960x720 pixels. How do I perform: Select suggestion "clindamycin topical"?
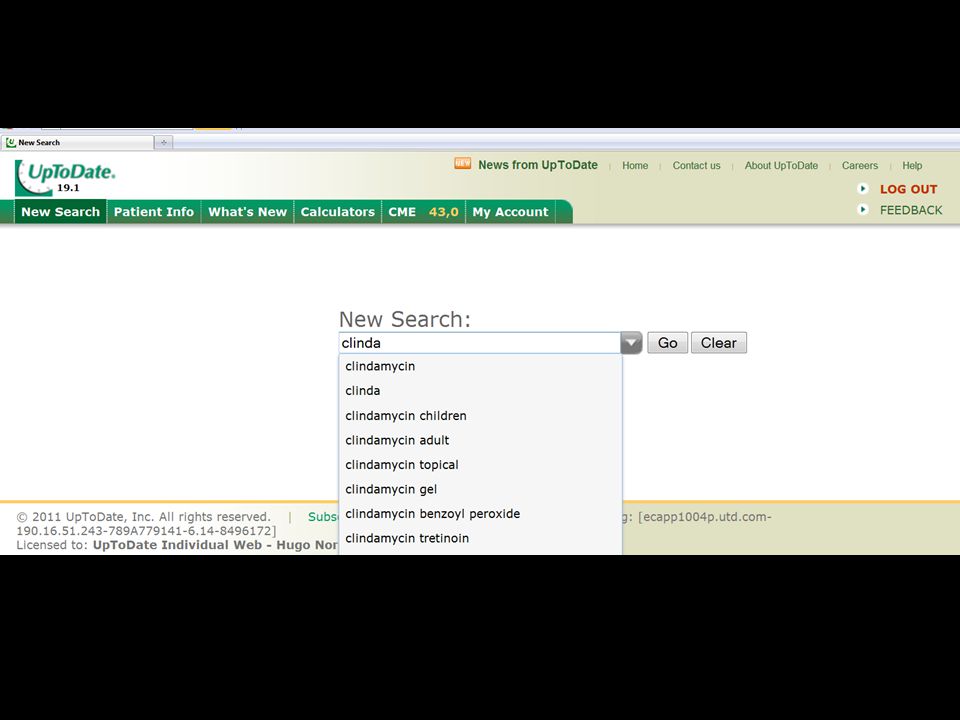[x=481, y=465]
